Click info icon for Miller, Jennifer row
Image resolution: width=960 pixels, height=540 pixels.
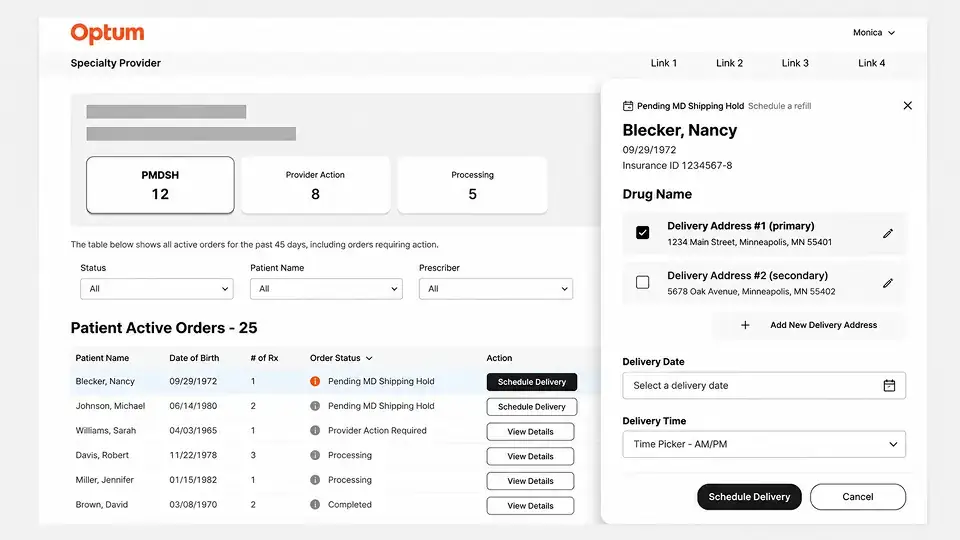click(315, 480)
